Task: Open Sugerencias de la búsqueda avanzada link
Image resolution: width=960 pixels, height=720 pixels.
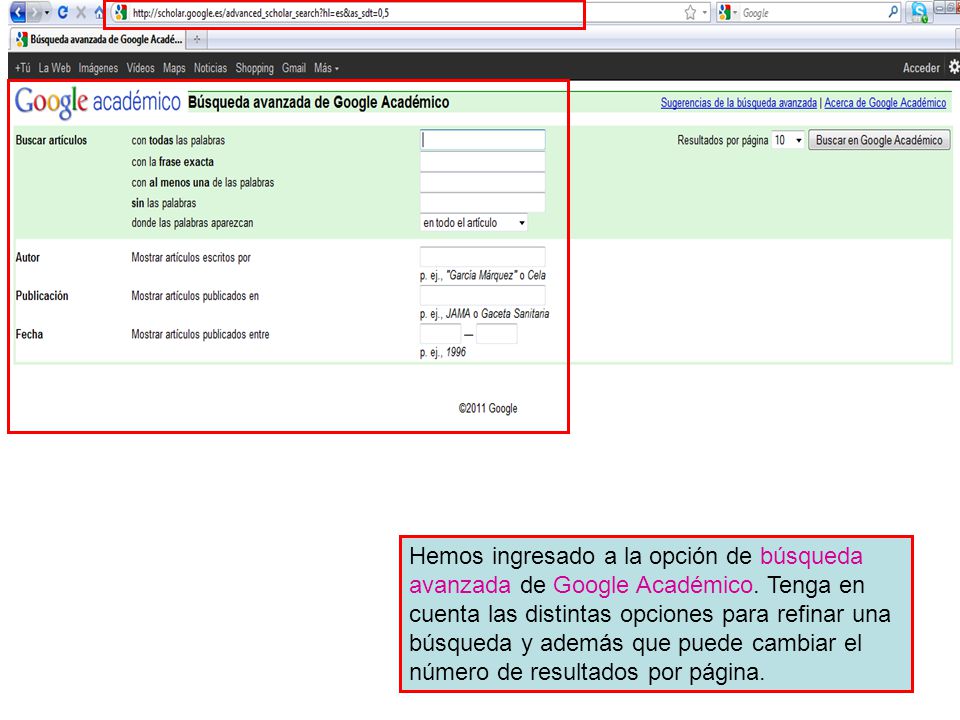Action: tap(738, 103)
